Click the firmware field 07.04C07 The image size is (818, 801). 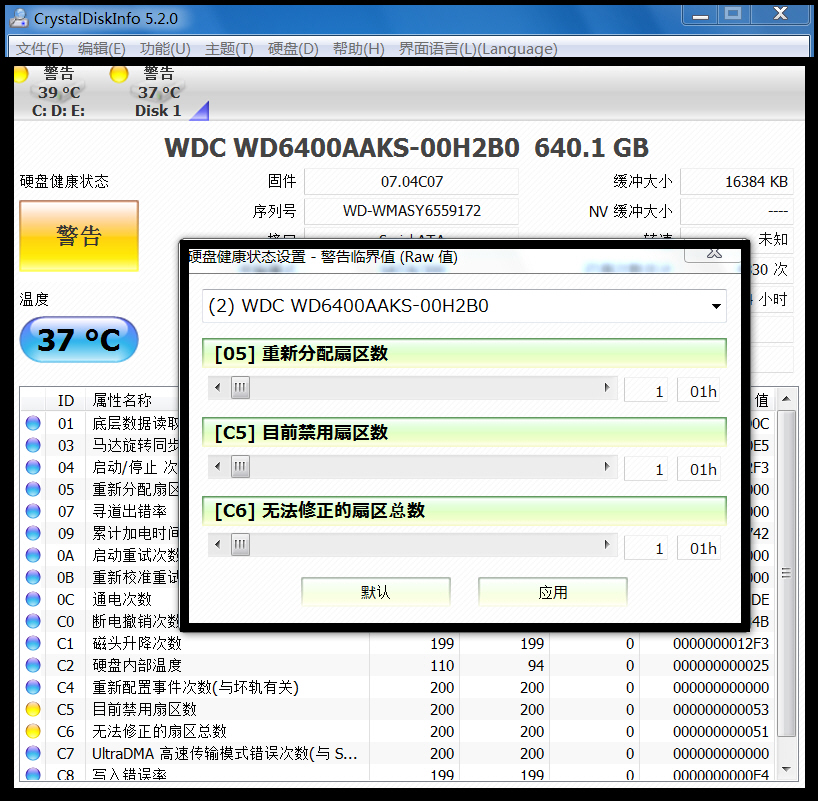pos(411,182)
